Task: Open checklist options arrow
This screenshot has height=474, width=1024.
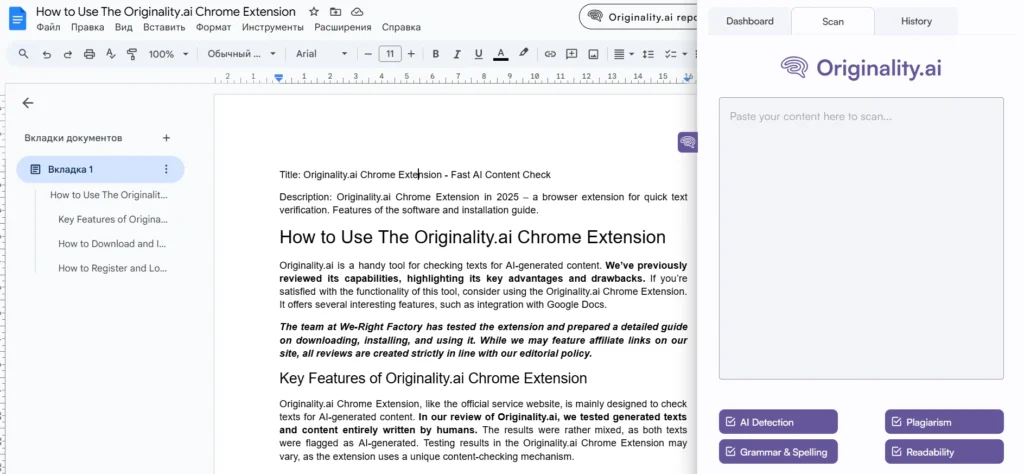Action: point(684,54)
